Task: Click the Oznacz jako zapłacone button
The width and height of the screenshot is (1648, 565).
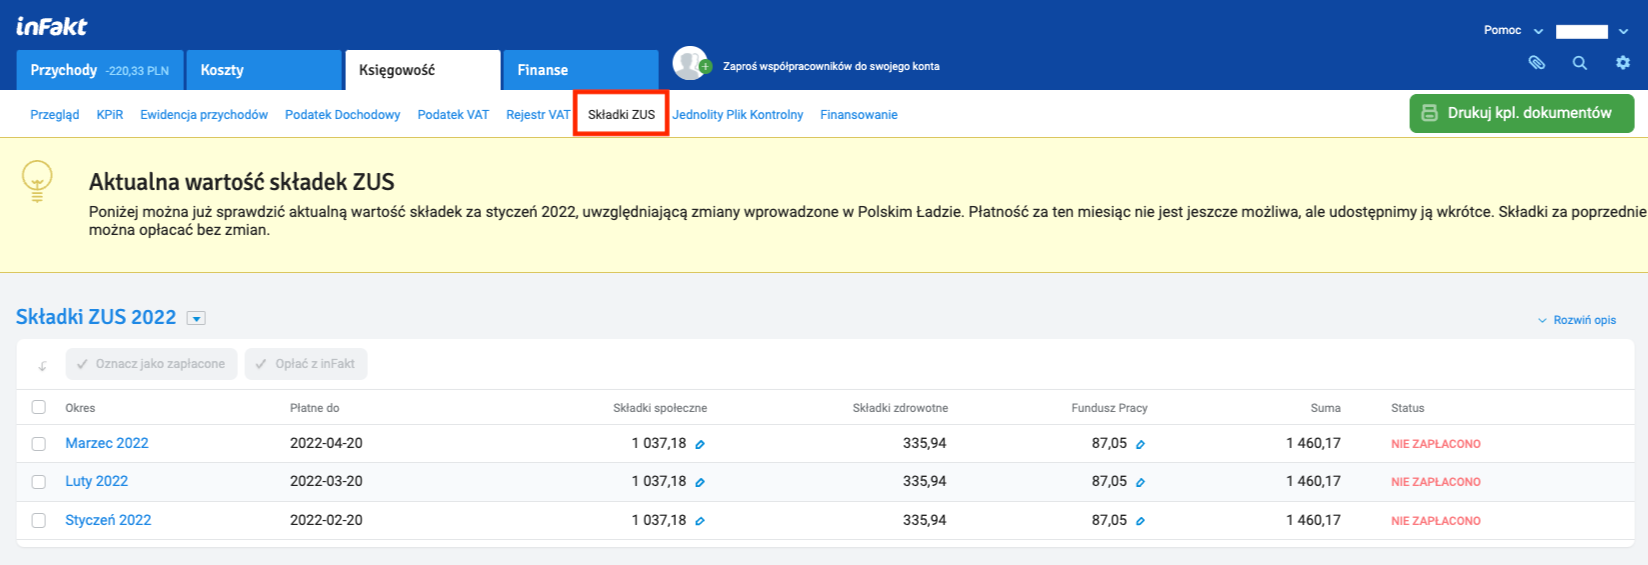Action: [x=151, y=364]
